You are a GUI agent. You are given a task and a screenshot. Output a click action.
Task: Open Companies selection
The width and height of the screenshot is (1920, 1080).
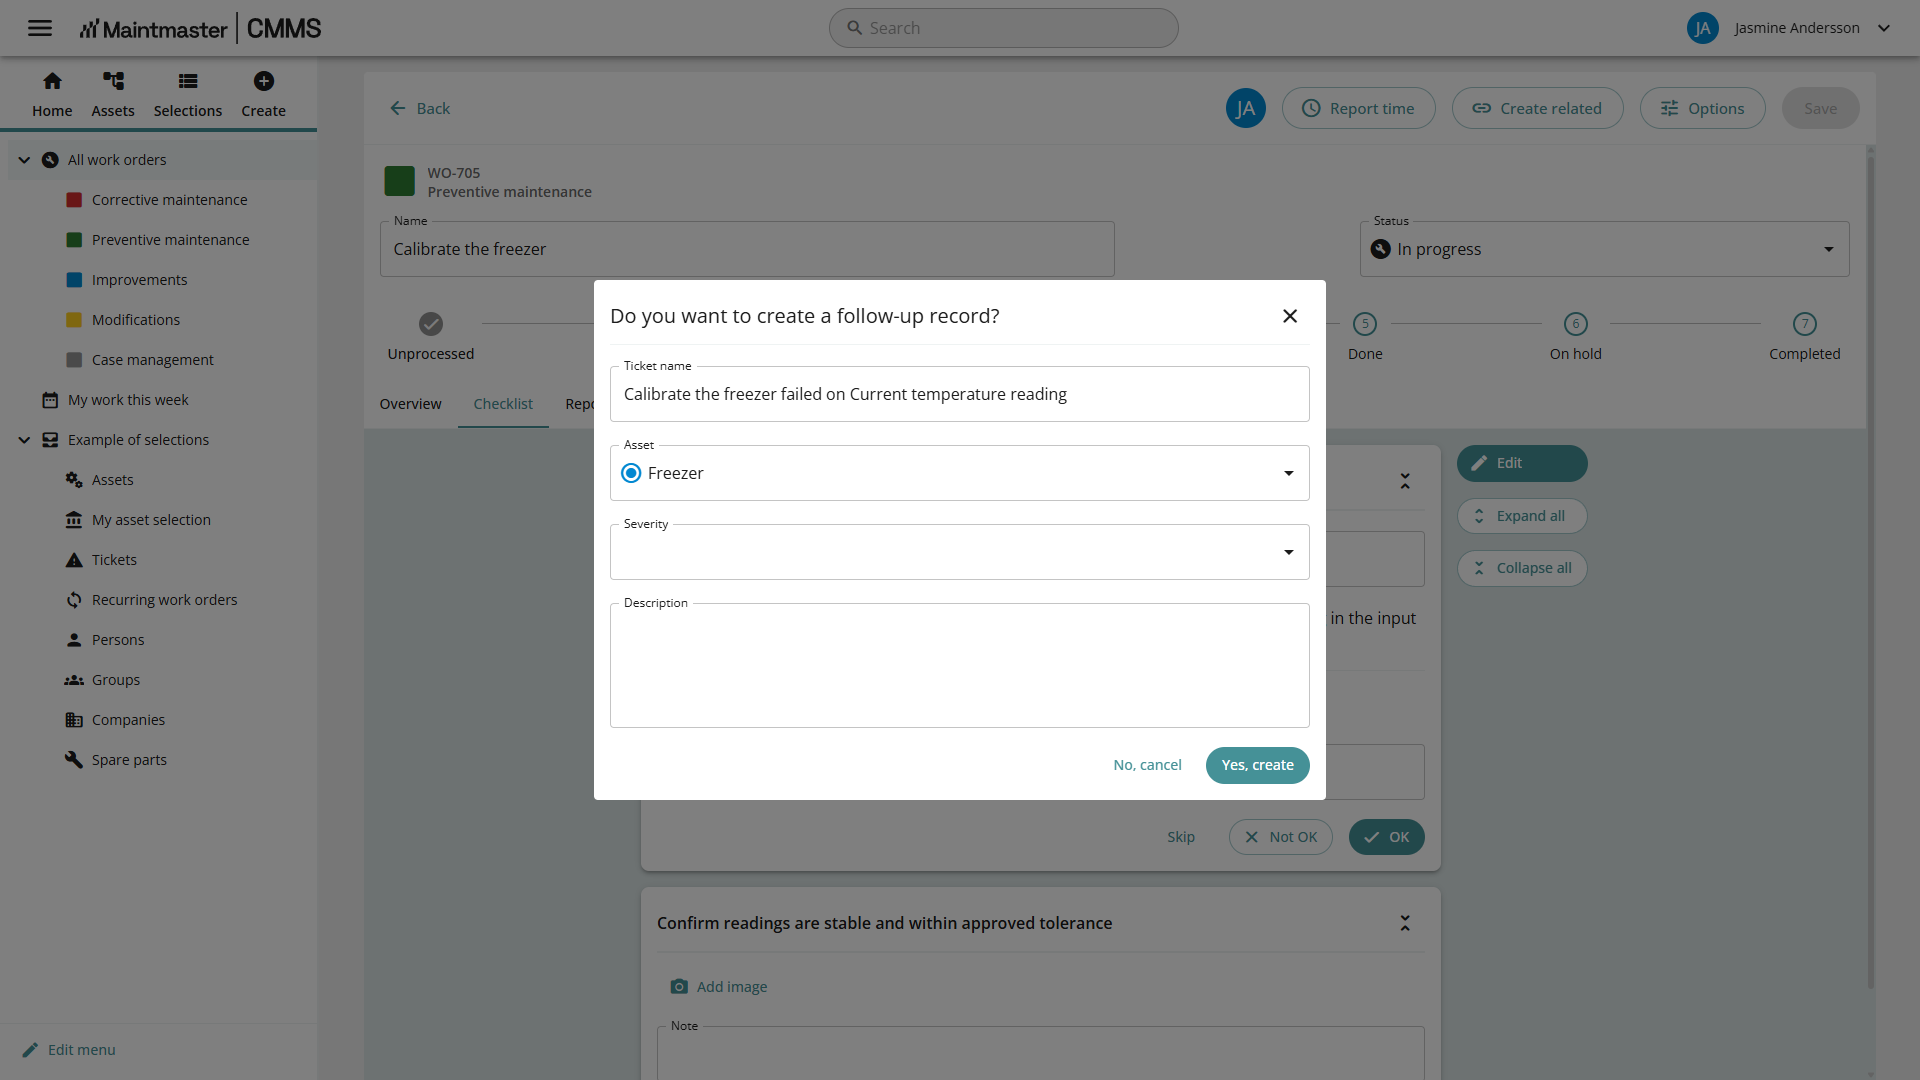[128, 720]
